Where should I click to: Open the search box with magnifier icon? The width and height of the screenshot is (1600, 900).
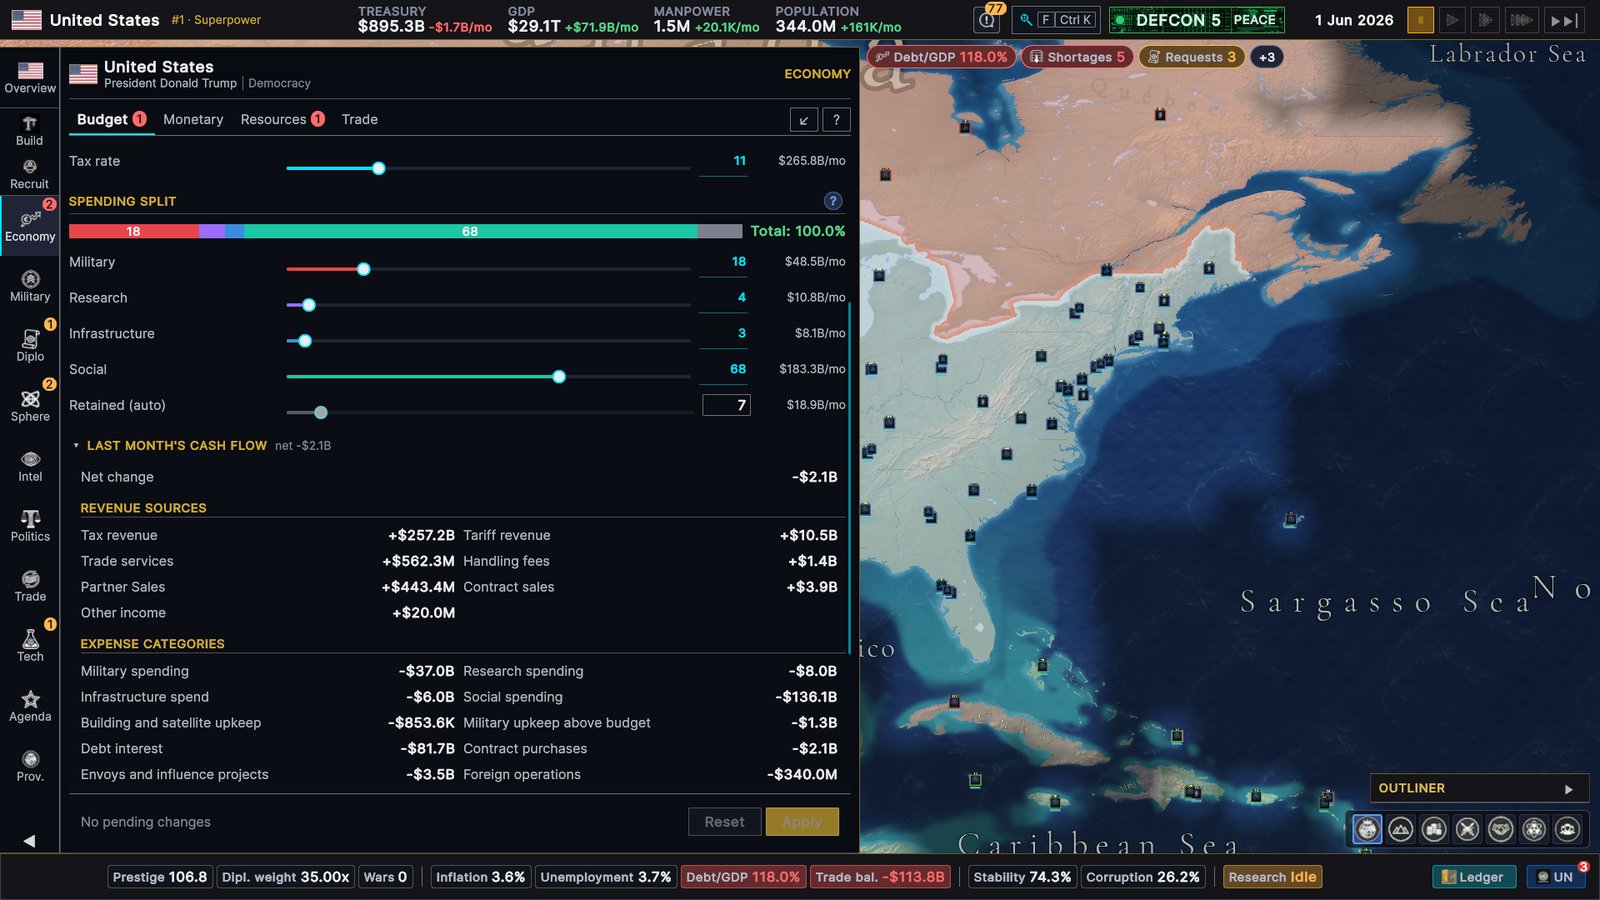point(1055,19)
